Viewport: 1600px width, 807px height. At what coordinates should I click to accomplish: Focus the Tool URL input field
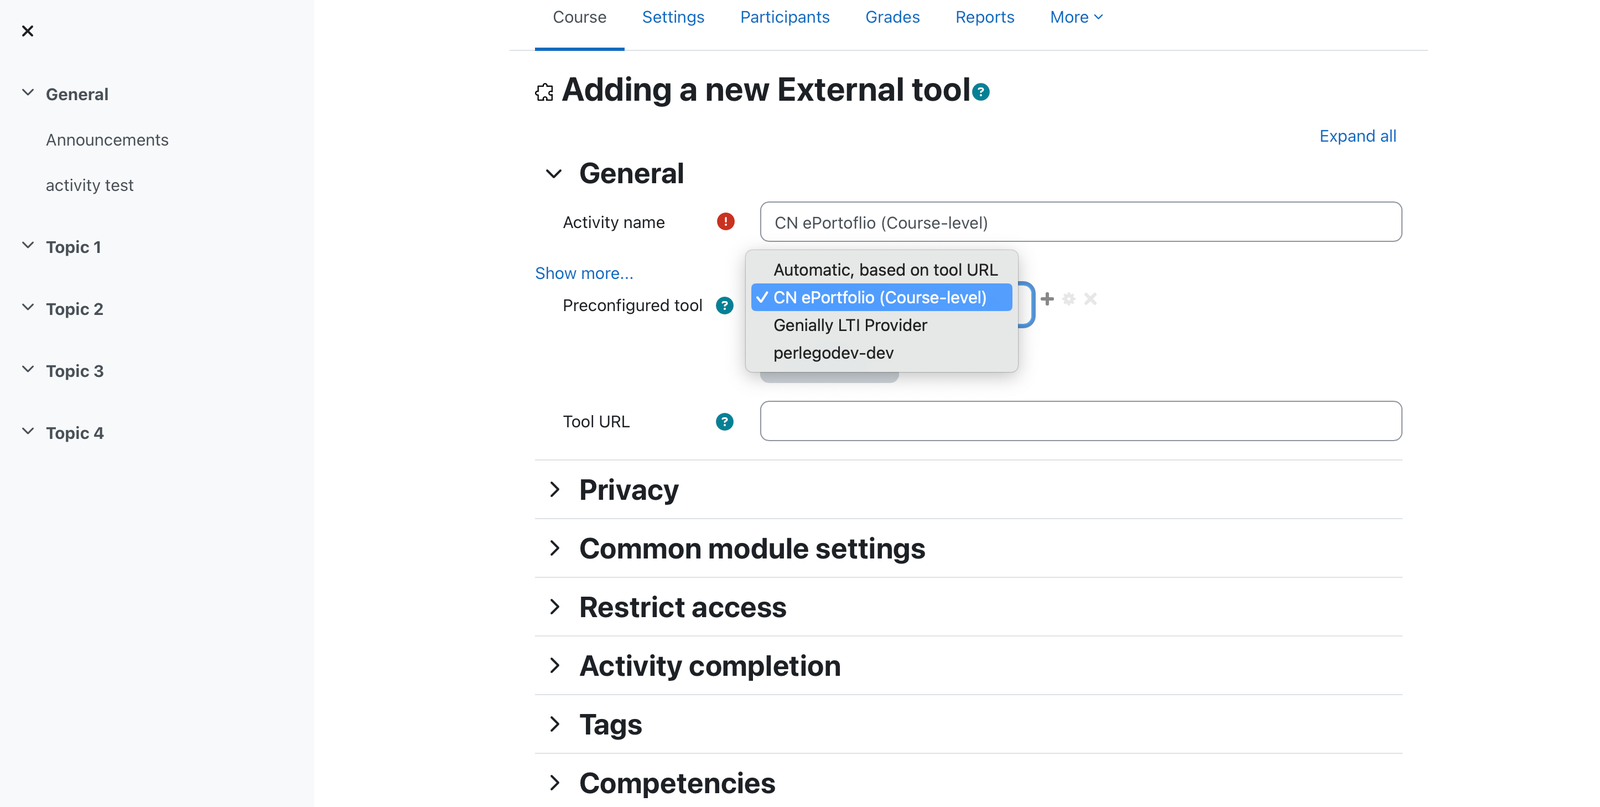coord(1081,421)
